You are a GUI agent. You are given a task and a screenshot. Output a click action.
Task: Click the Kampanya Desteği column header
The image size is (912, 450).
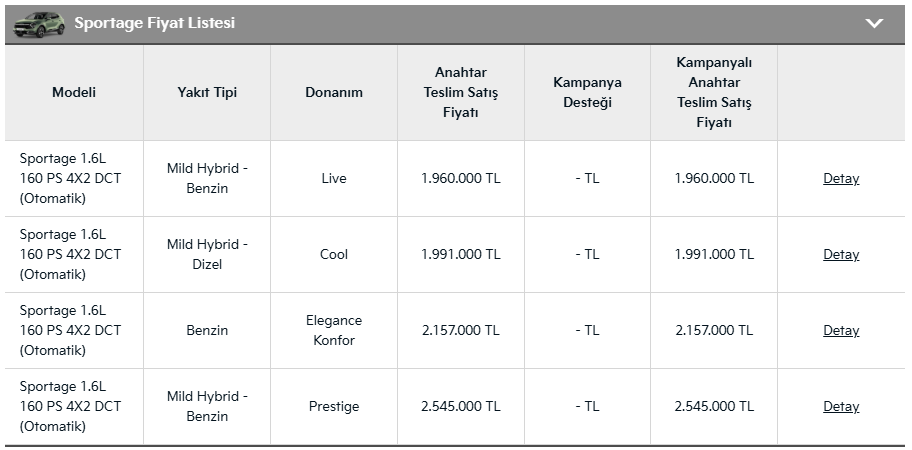[x=587, y=93]
